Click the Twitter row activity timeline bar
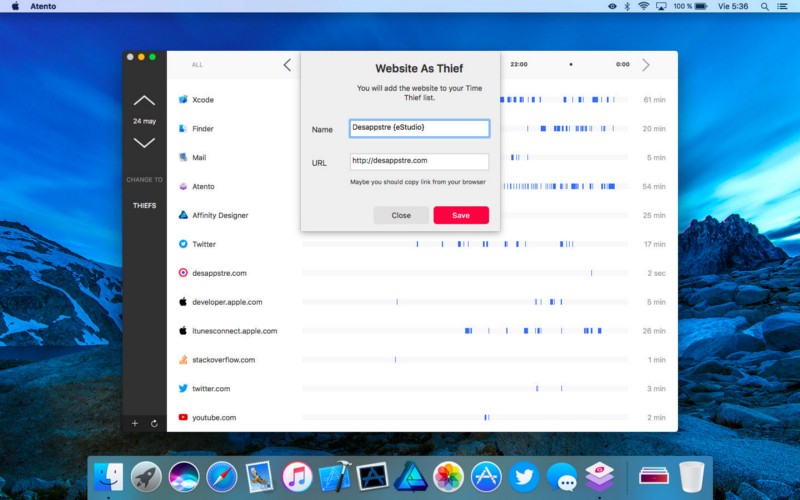800x500 pixels. [x=465, y=244]
